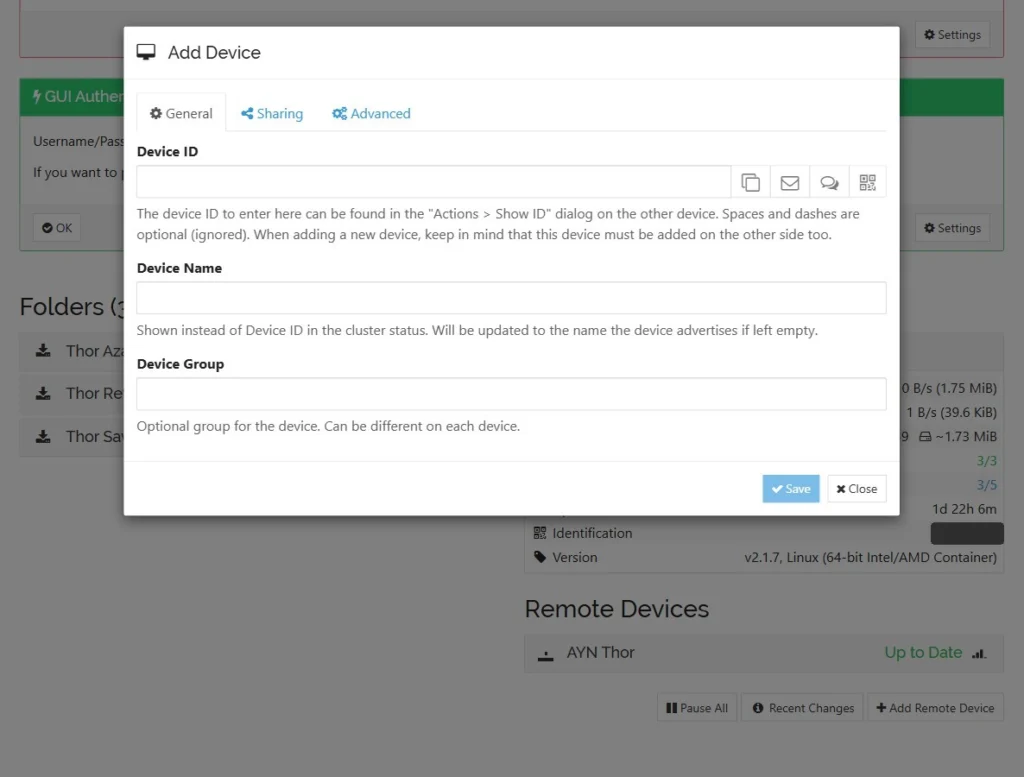1024x777 pixels.
Task: Focus the Device ID input field
Action: [434, 182]
